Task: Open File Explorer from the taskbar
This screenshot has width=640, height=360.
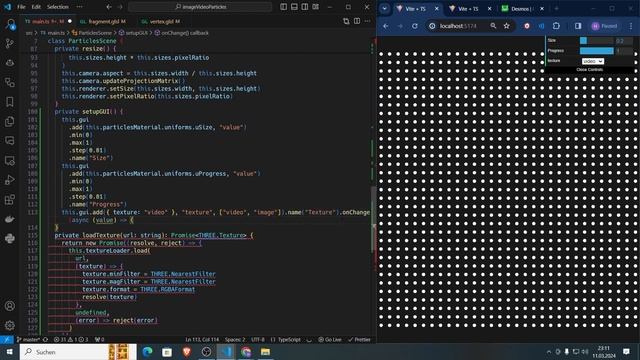Action: 265,352
